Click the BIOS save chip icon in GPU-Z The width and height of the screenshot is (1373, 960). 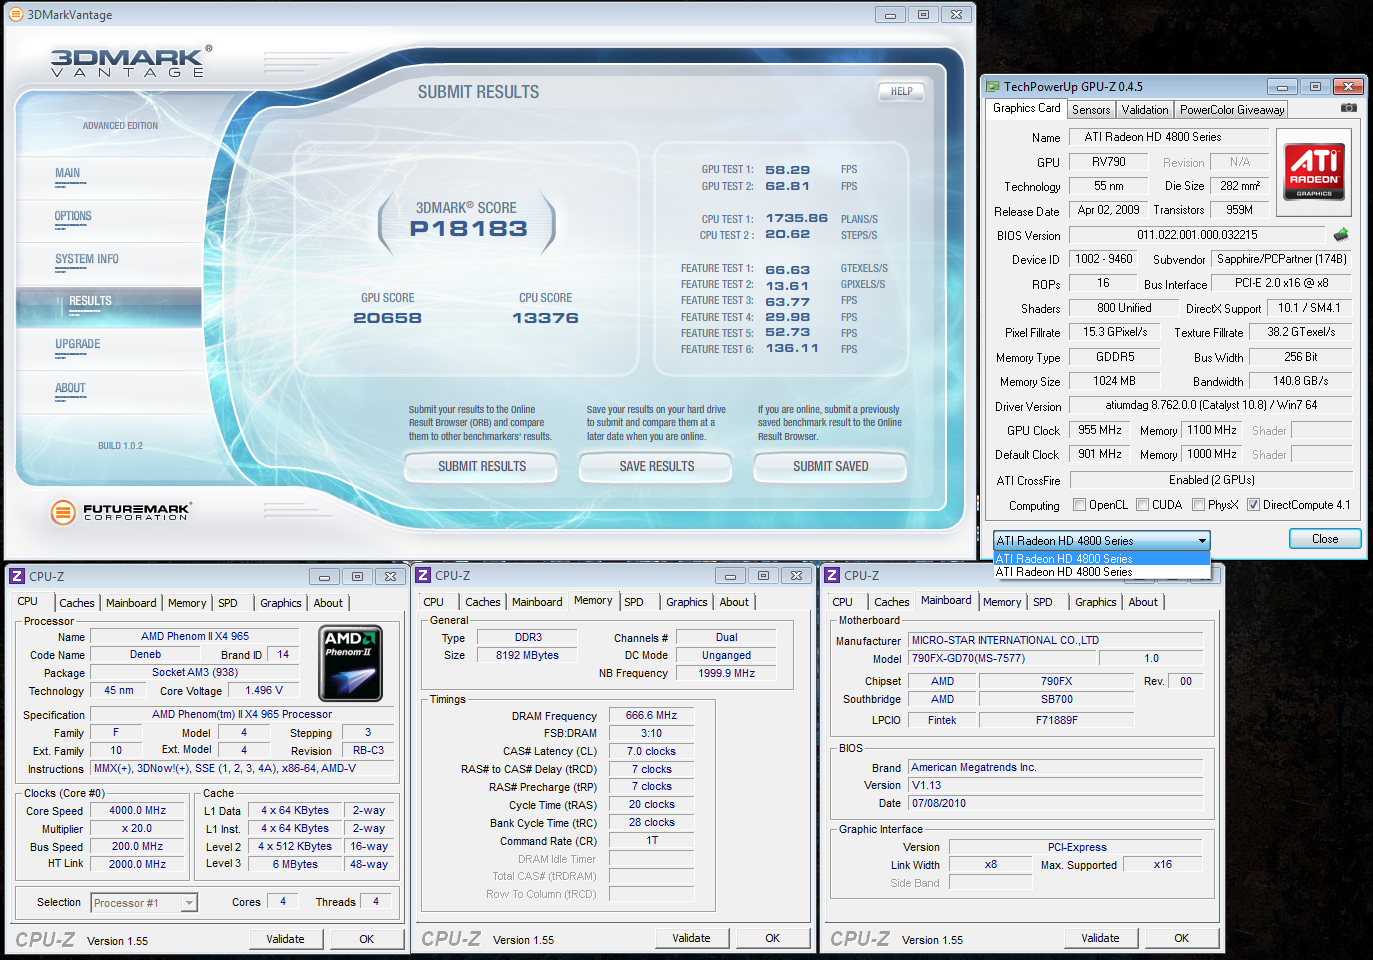1340,235
